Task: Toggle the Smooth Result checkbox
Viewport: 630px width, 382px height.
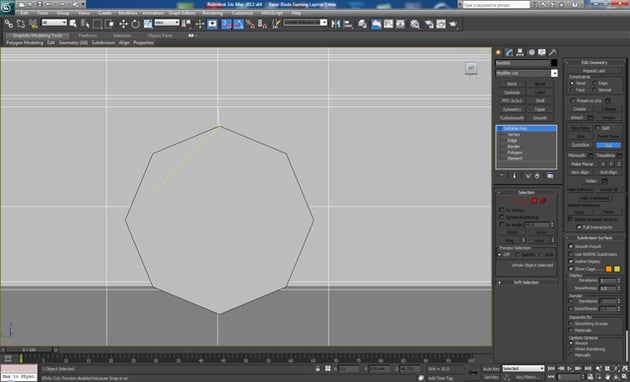Action: pyautogui.click(x=571, y=246)
